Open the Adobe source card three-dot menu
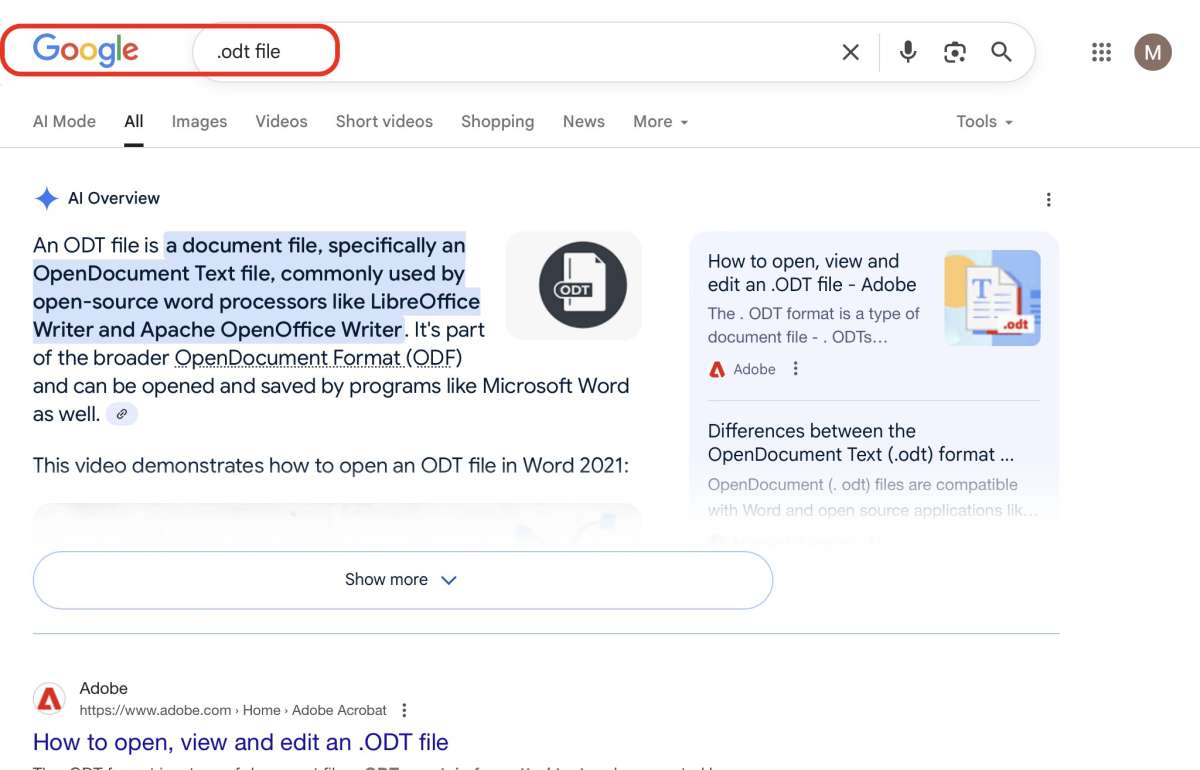The width and height of the screenshot is (1200, 770). (x=796, y=369)
